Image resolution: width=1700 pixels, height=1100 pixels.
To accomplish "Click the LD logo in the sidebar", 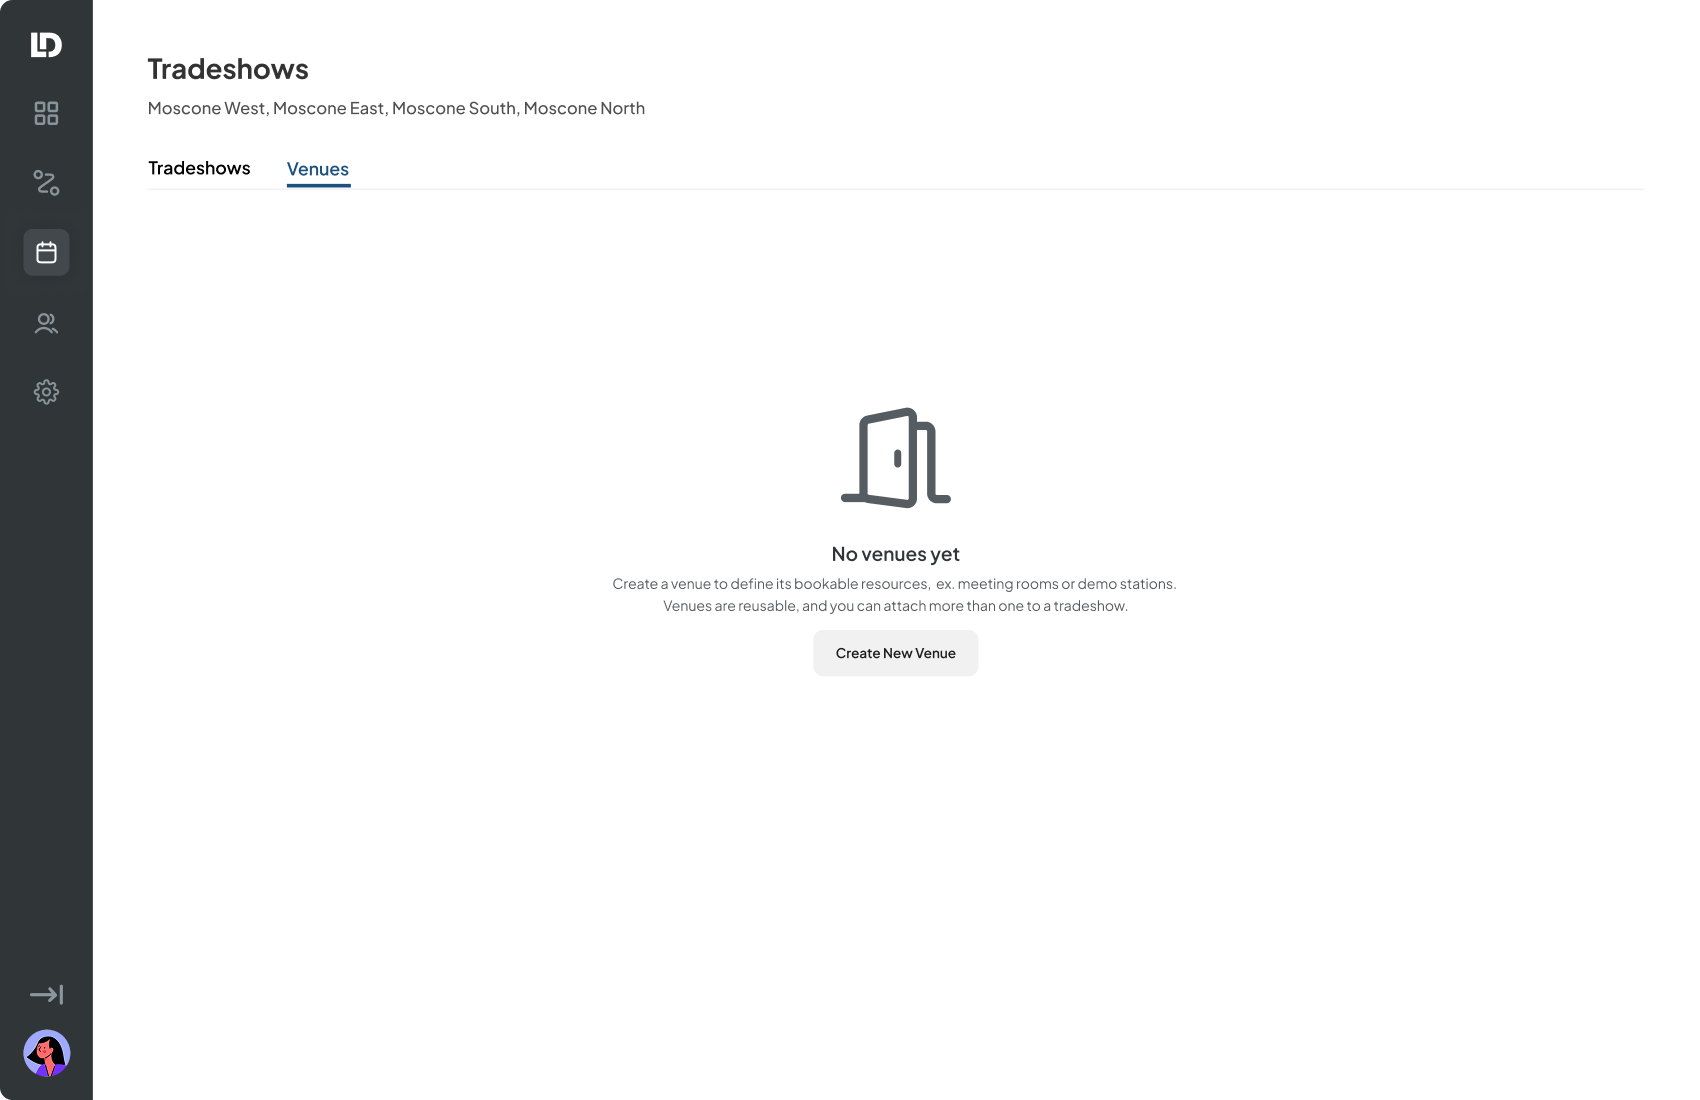I will 46,44.
